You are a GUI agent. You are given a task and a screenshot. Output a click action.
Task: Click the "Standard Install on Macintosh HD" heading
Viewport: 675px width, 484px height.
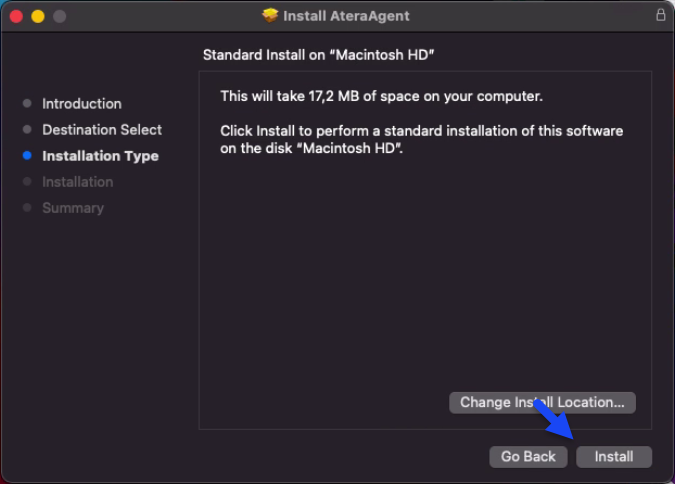(319, 54)
